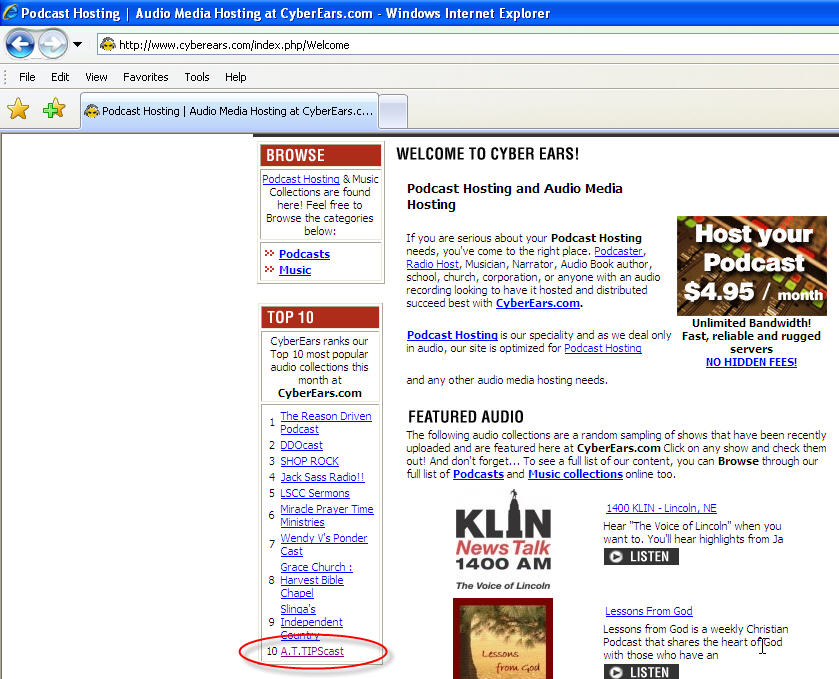839x679 pixels.
Task: Click the Favorites star icon
Action: click(19, 110)
